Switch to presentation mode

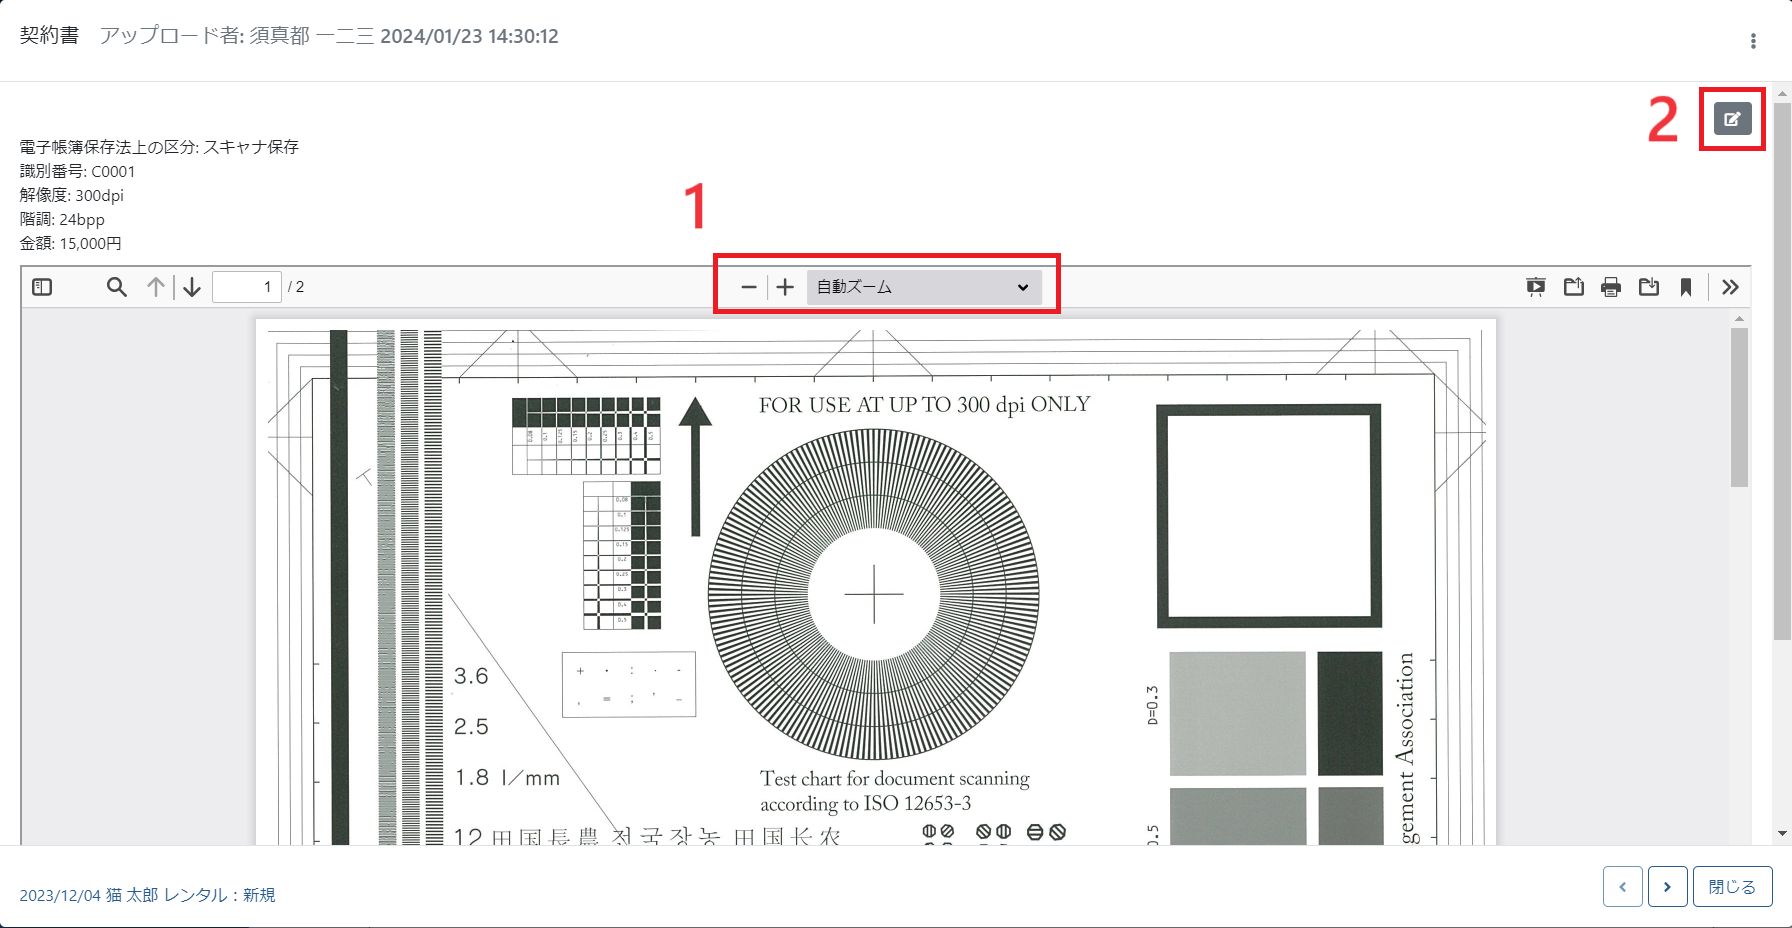1536,287
